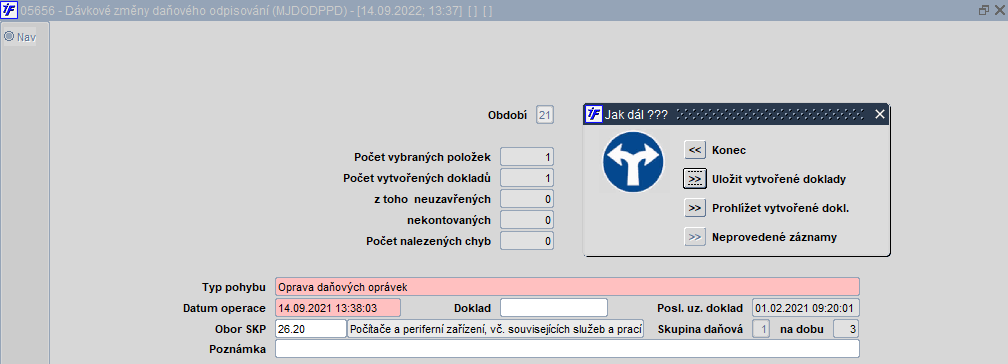The width and height of the screenshot is (1008, 364).
Task: Click the Obor SKP code field 26.20
Action: [311, 329]
